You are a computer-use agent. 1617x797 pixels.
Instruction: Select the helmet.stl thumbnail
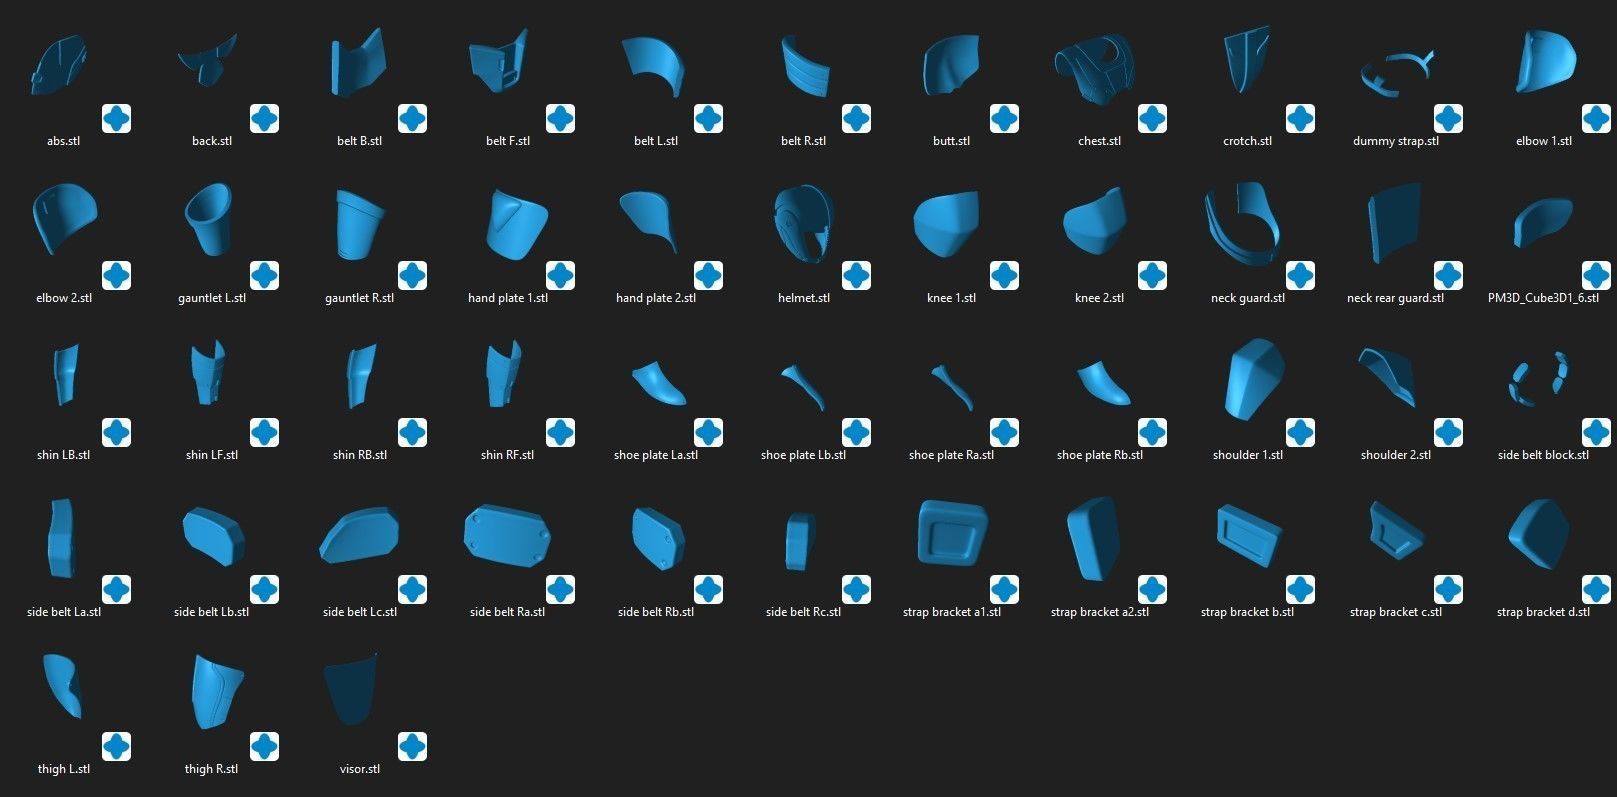(804, 225)
